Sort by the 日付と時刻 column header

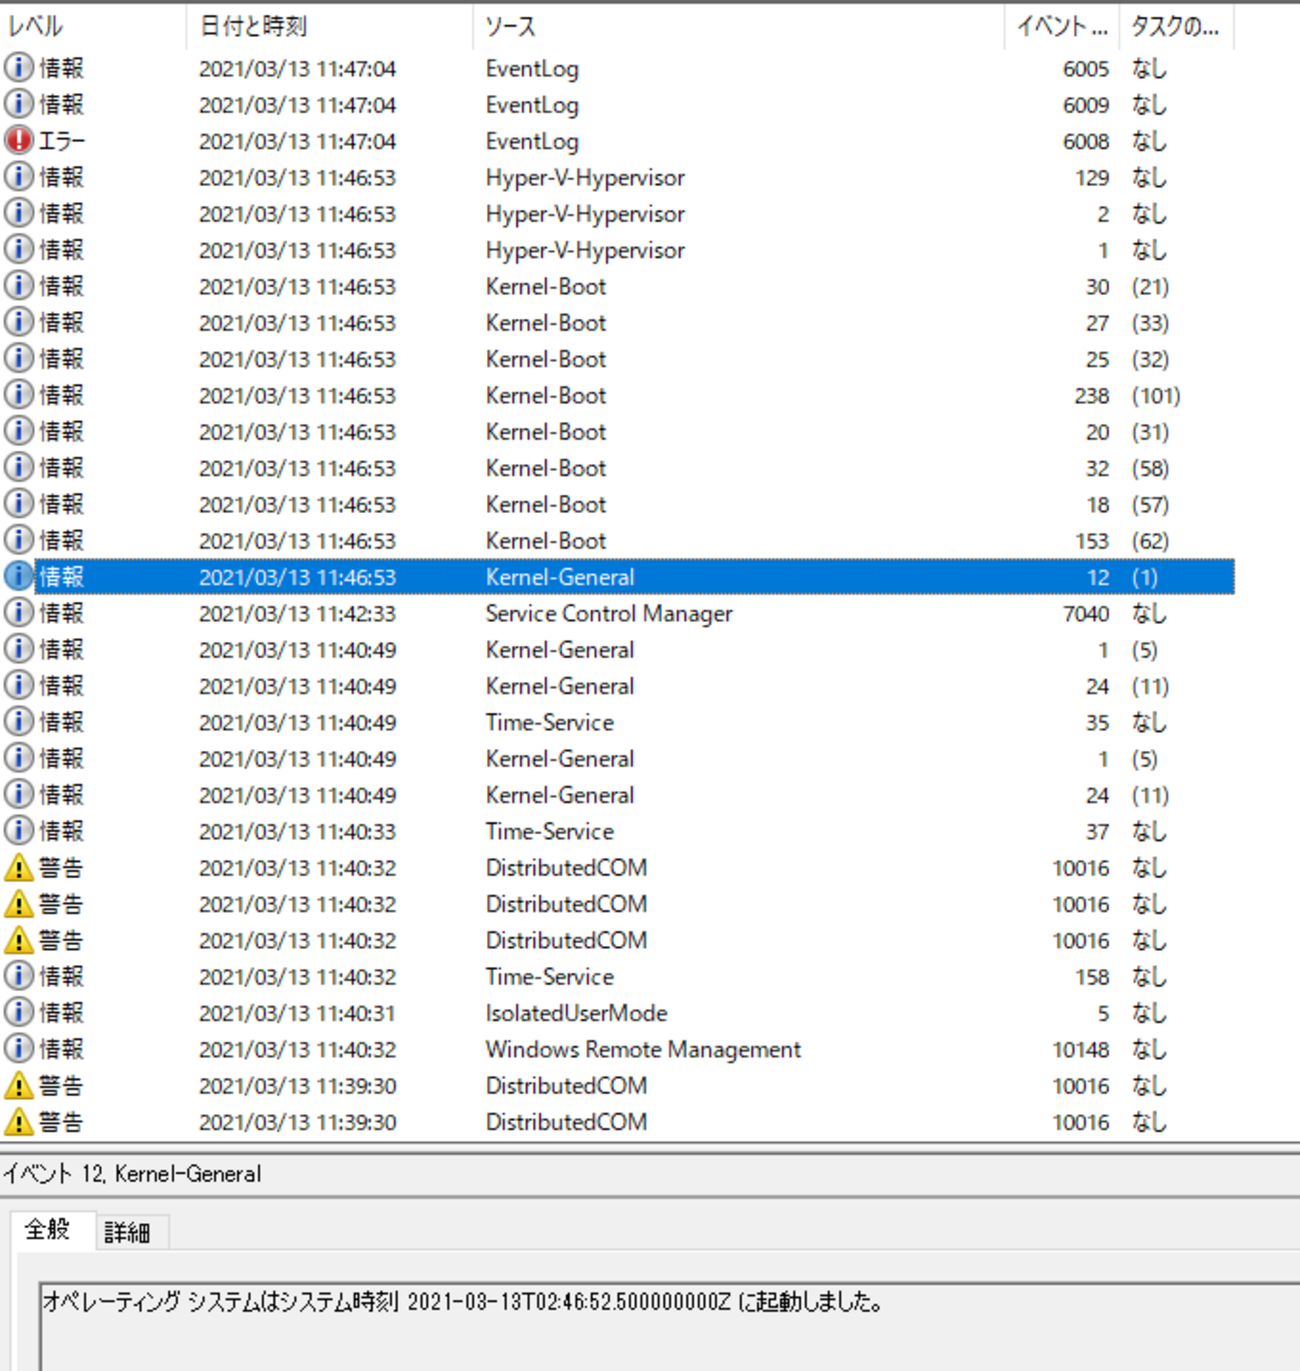330,27
